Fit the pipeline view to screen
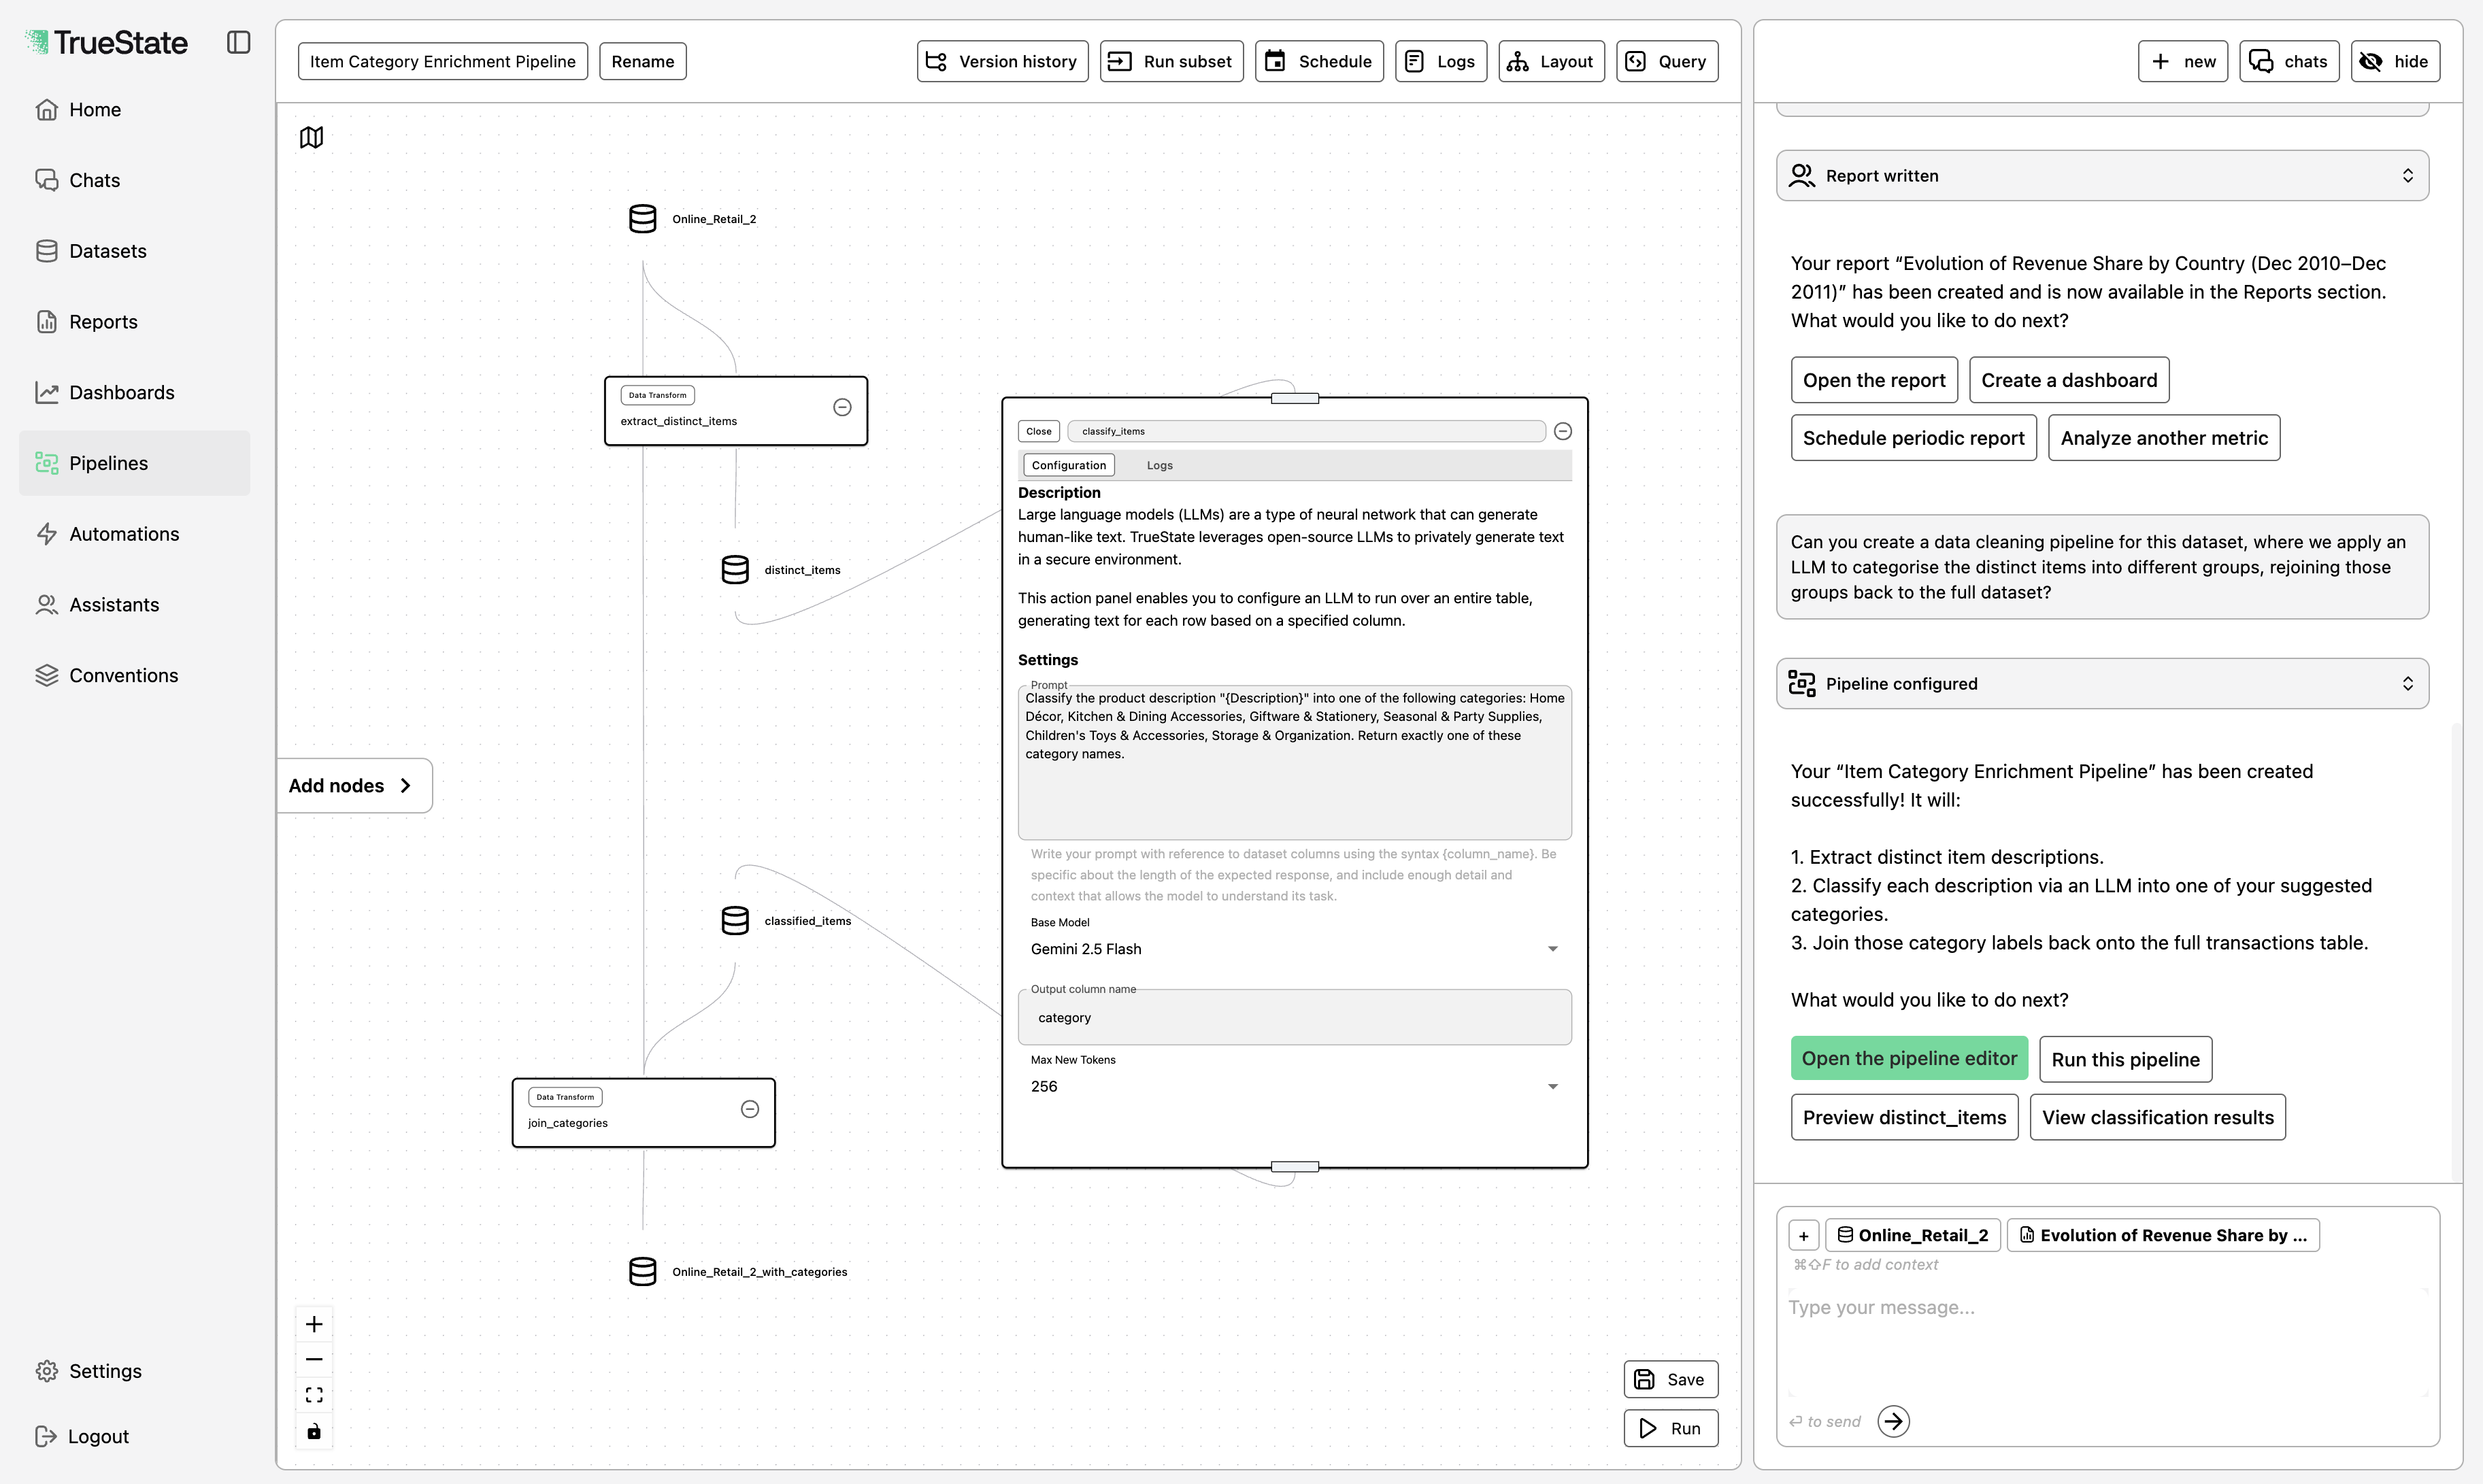Viewport: 2483px width, 1484px height. pyautogui.click(x=314, y=1395)
